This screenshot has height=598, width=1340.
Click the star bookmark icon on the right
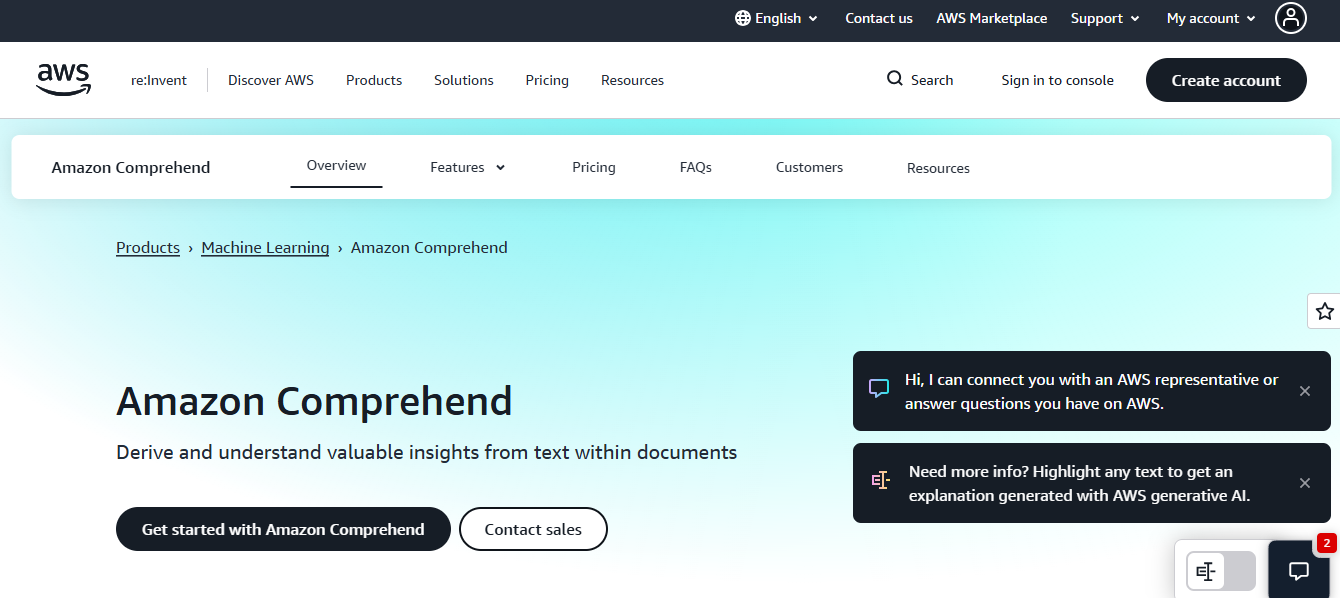pos(1325,311)
